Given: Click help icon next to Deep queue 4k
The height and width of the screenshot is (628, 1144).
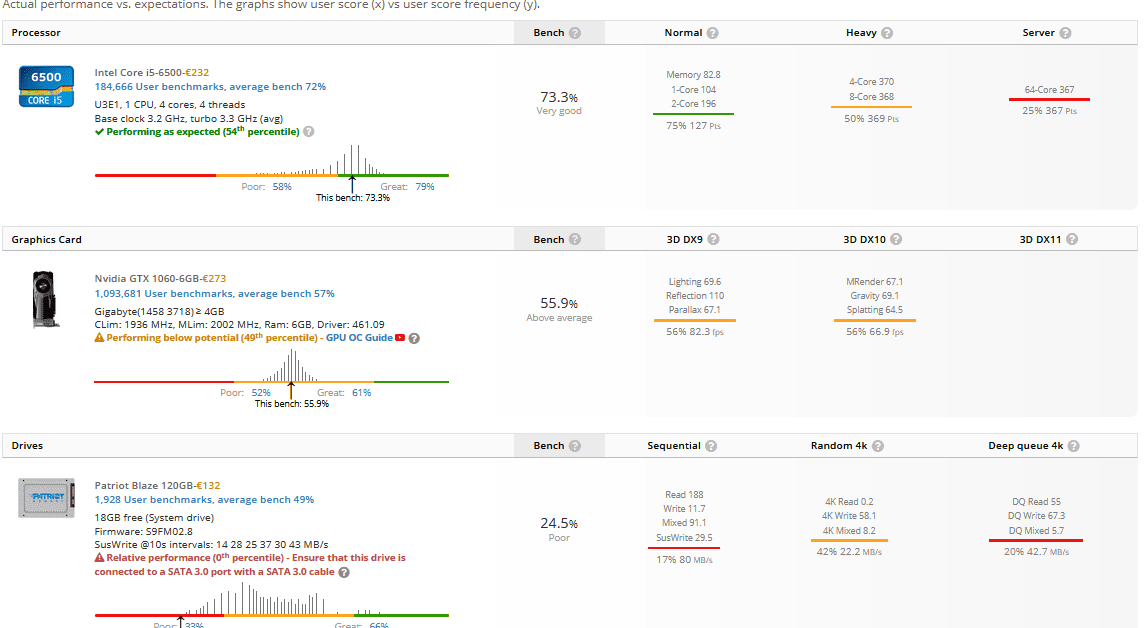Looking at the screenshot, I should tap(1073, 446).
